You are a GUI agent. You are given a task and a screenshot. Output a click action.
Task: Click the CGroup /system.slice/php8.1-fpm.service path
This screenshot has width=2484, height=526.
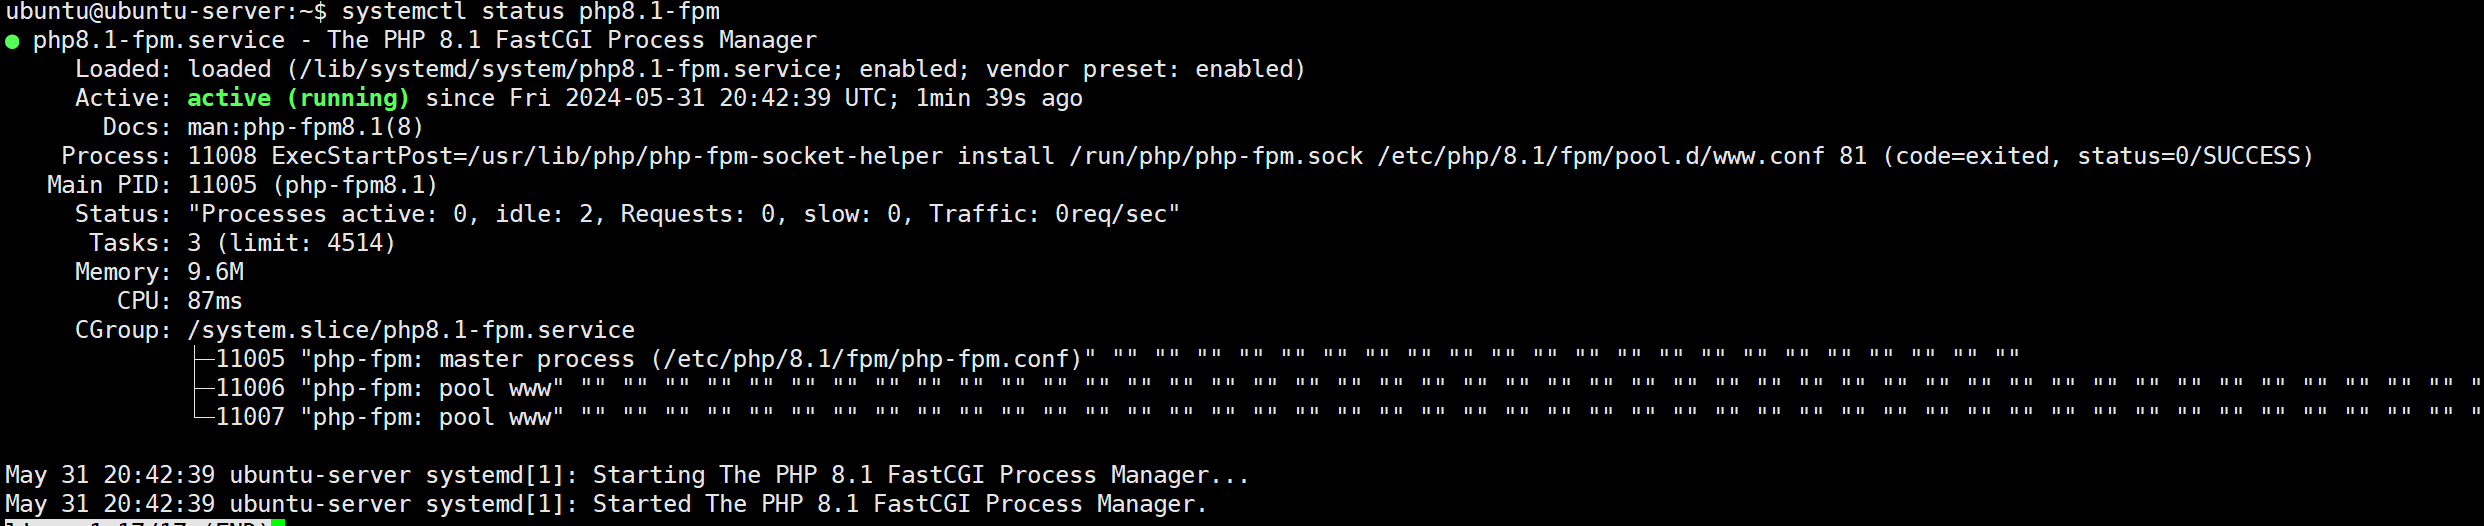coord(411,330)
